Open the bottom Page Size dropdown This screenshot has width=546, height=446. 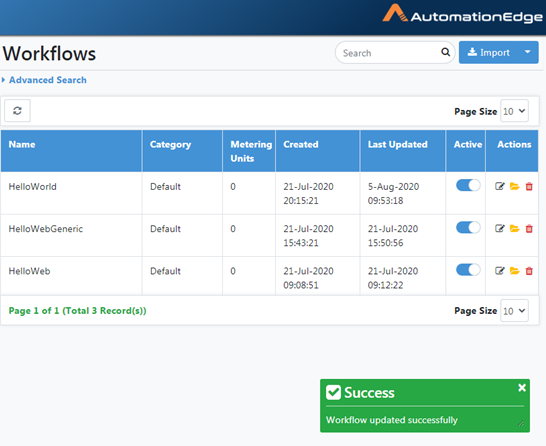[514, 311]
